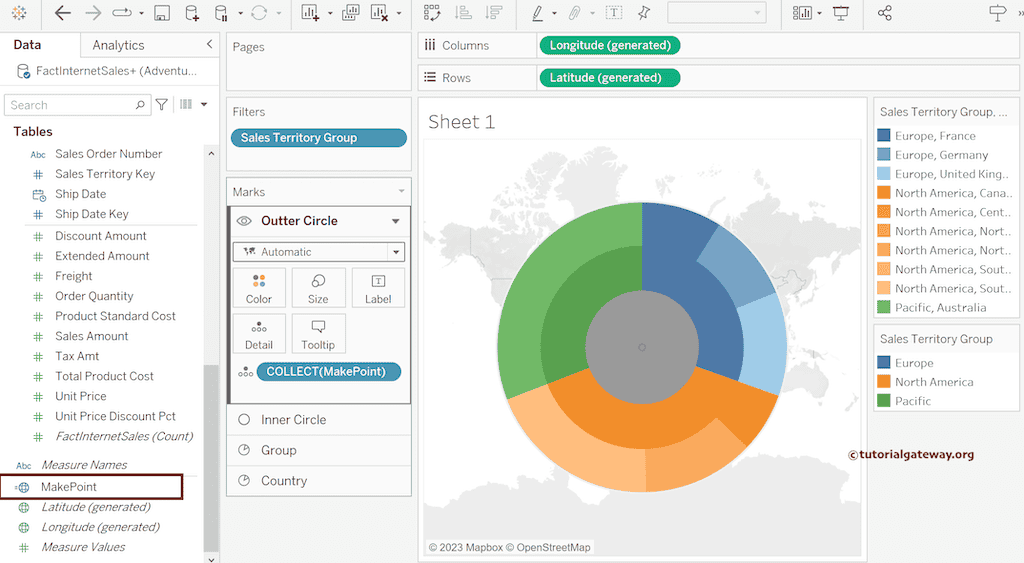Collapse the Data pane with left chevron
The image size is (1024, 563).
[x=209, y=45]
